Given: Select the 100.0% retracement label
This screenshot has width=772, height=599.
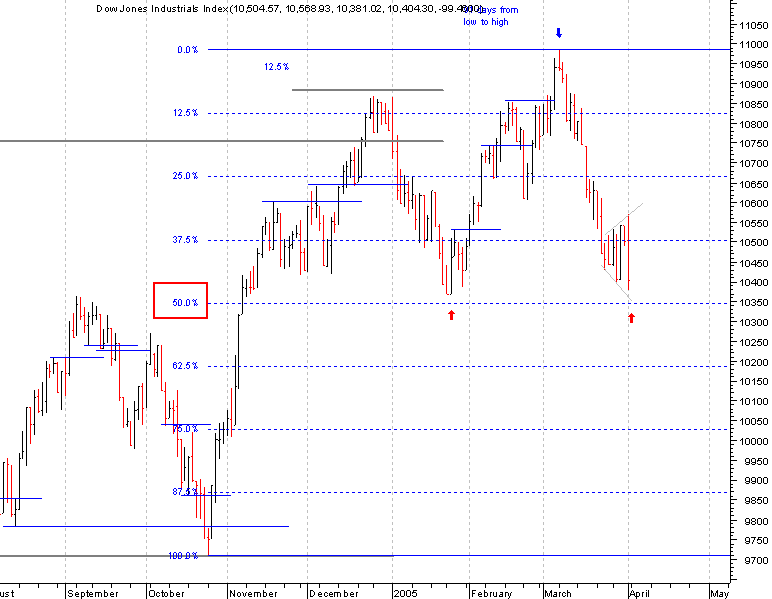Looking at the screenshot, I should [x=183, y=556].
